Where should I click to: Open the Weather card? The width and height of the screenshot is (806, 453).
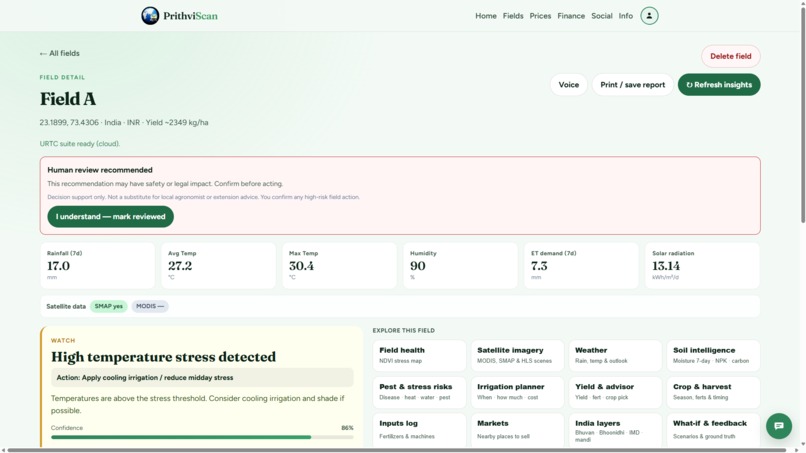point(615,355)
